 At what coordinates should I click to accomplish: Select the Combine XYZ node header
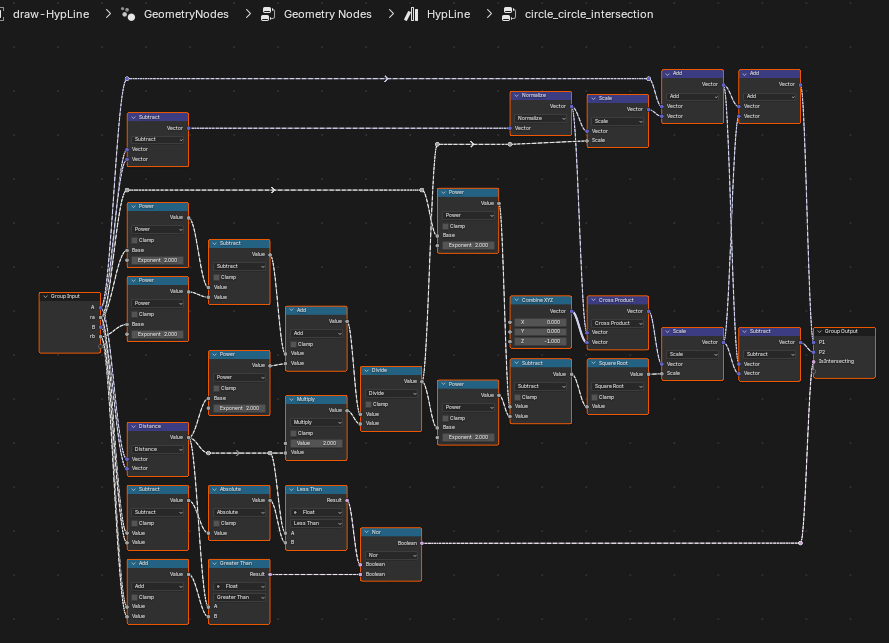click(540, 300)
